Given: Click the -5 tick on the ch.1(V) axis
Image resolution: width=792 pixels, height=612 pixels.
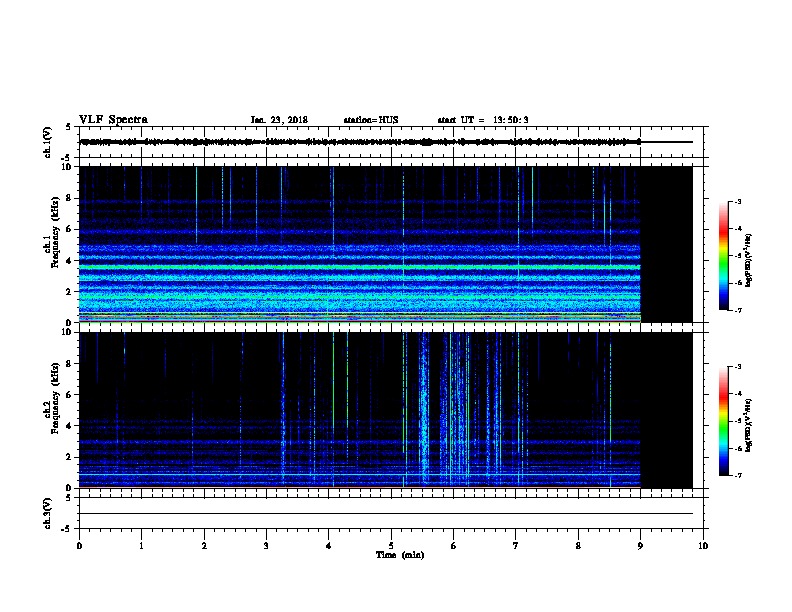Looking at the screenshot, I should tap(67, 158).
